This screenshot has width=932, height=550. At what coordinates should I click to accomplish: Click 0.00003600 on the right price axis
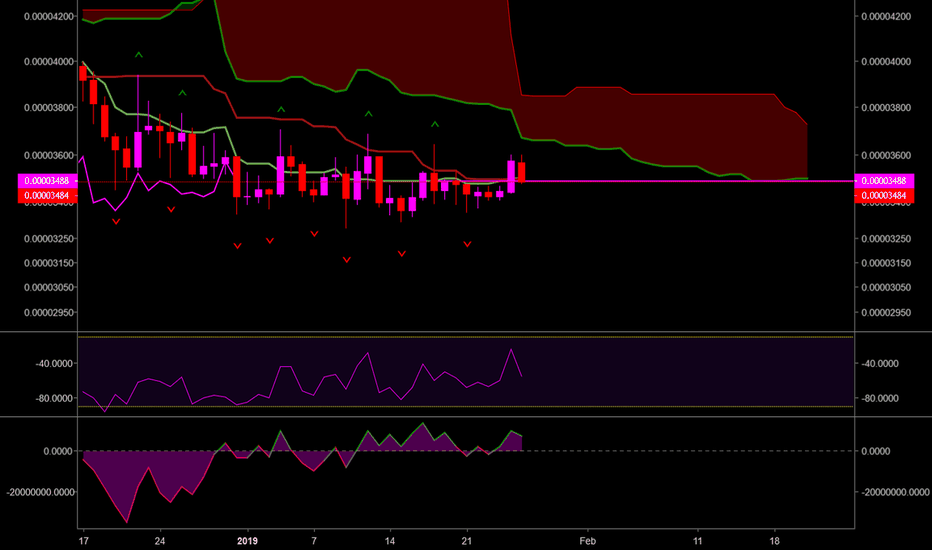[886, 156]
